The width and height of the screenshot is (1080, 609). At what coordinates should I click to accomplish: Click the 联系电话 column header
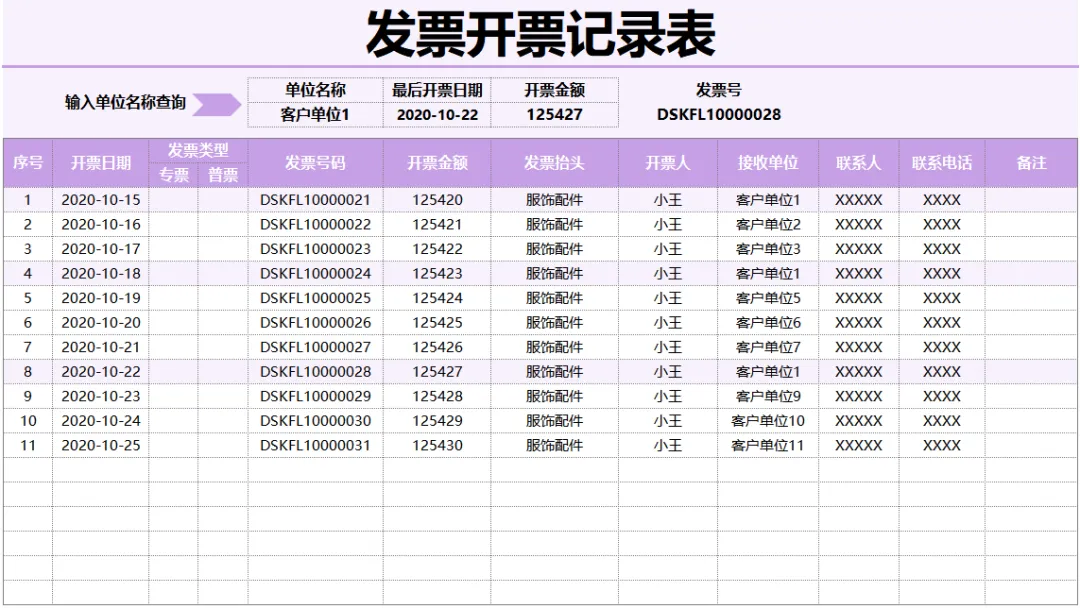[942, 163]
